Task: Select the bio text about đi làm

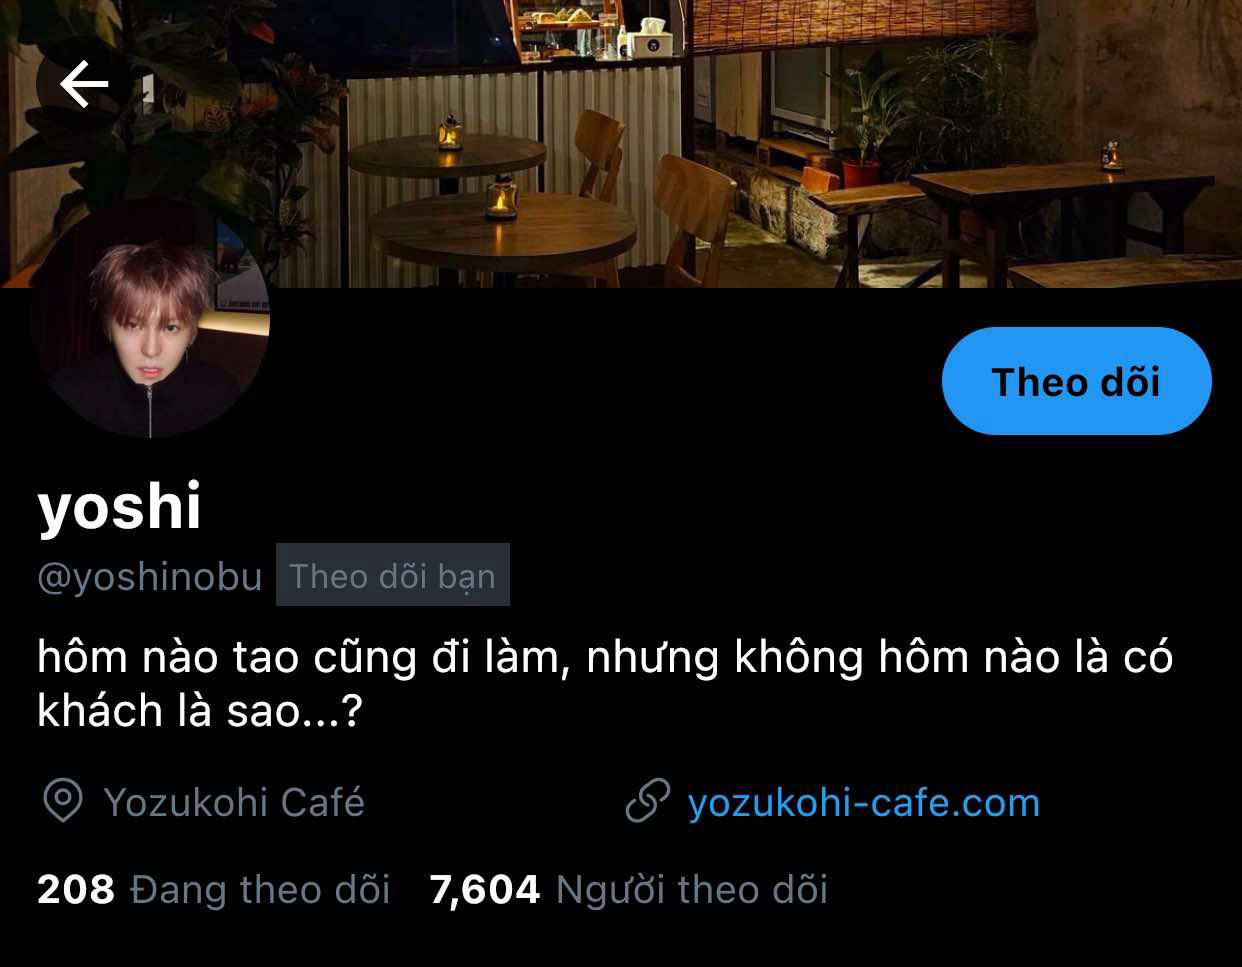Action: (604, 683)
